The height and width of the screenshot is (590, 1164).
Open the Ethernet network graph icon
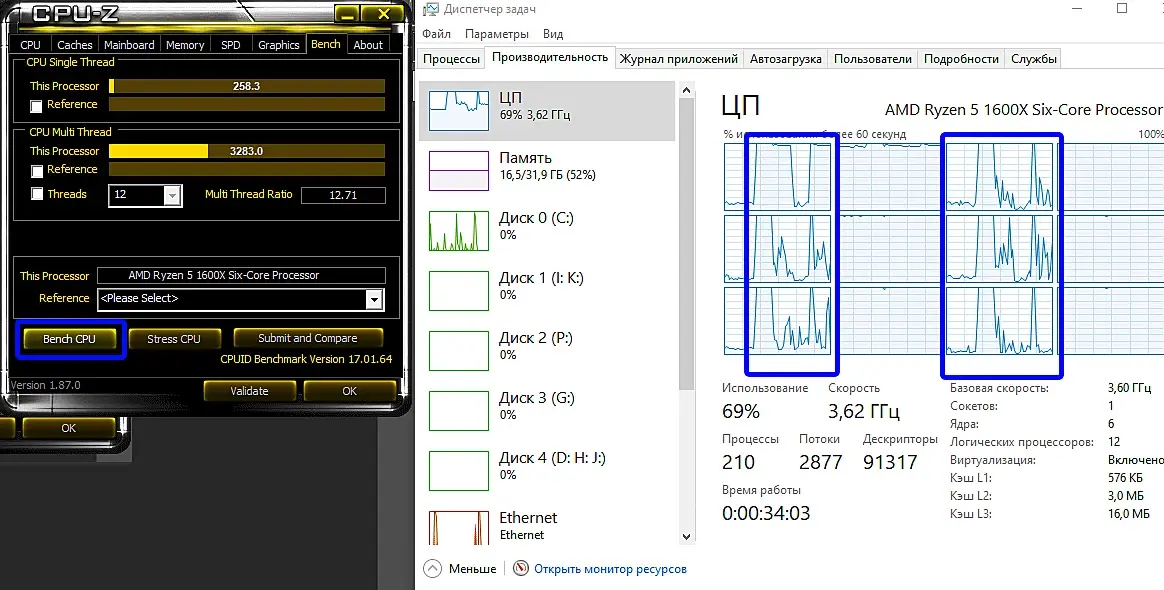[x=459, y=528]
